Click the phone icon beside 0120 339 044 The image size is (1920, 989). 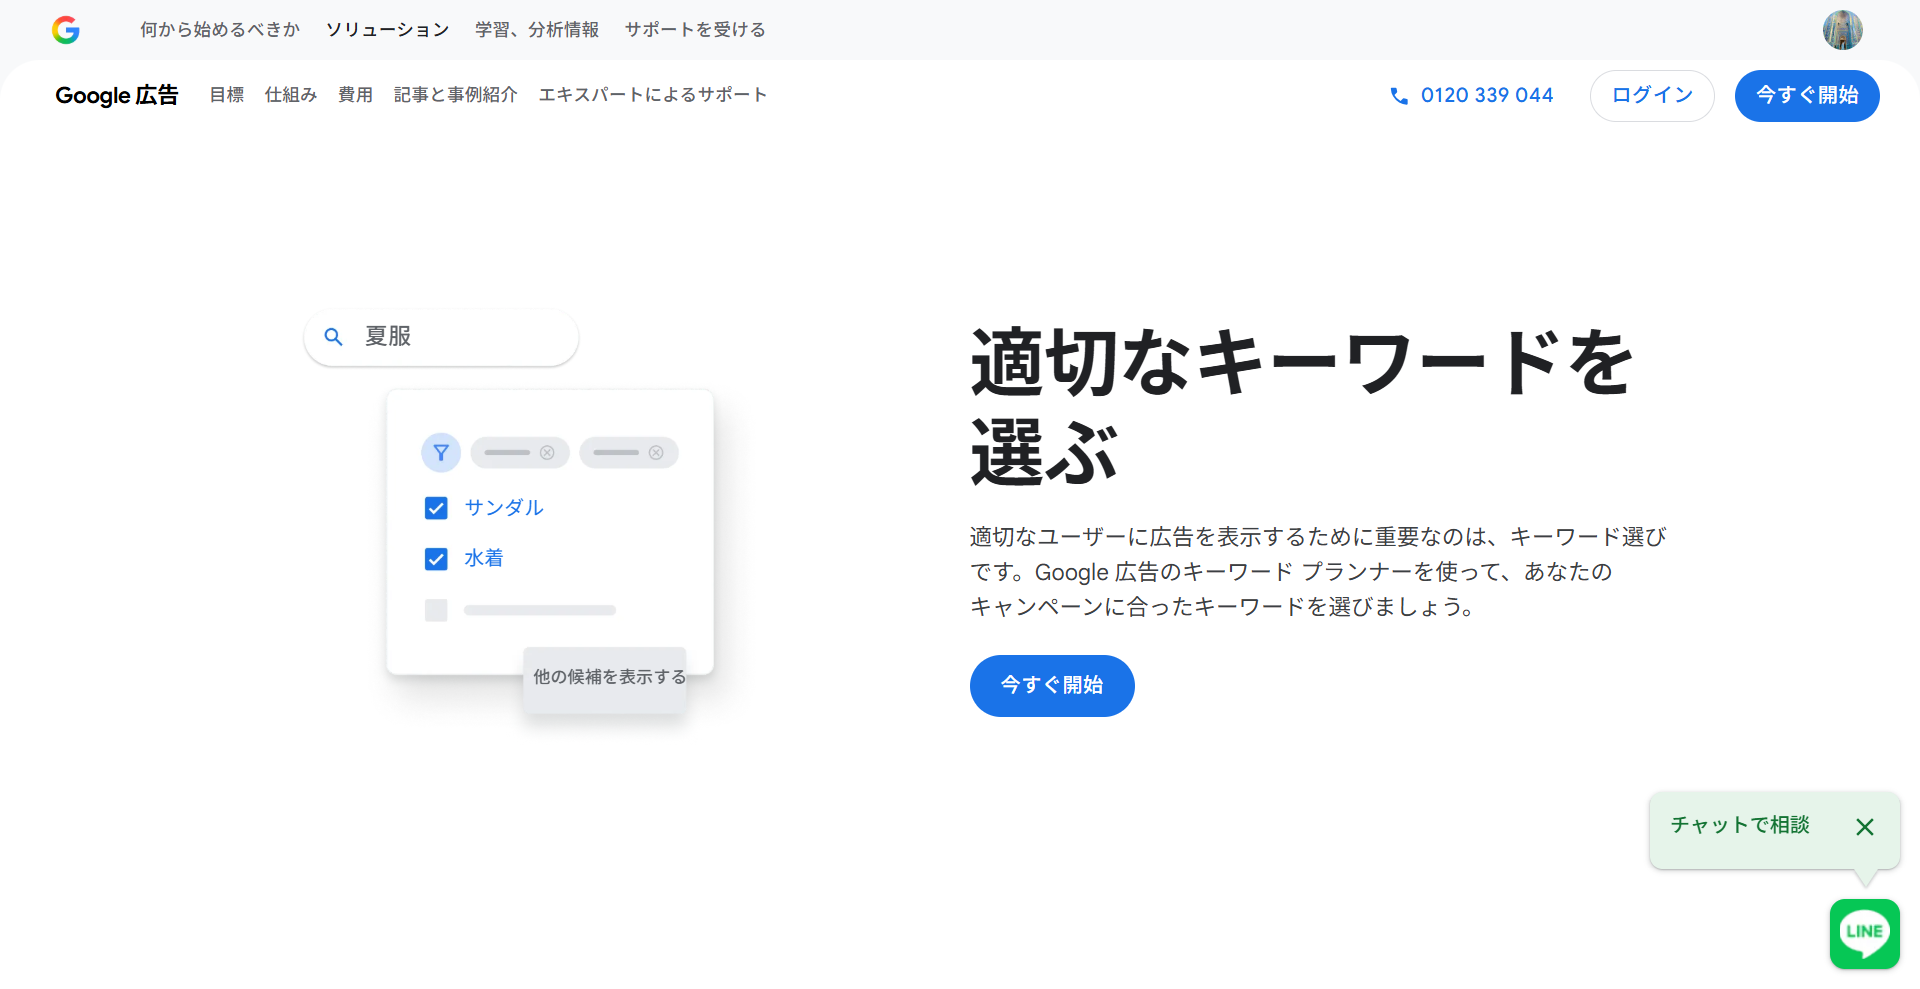click(x=1399, y=96)
